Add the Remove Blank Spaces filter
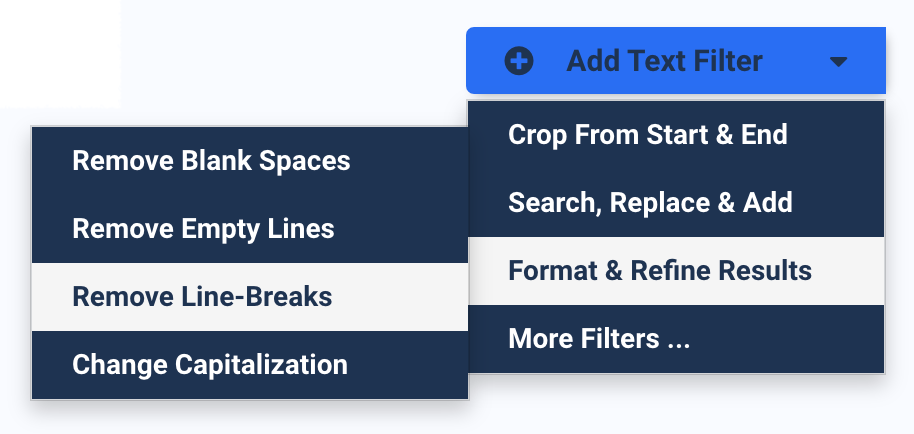 211,160
